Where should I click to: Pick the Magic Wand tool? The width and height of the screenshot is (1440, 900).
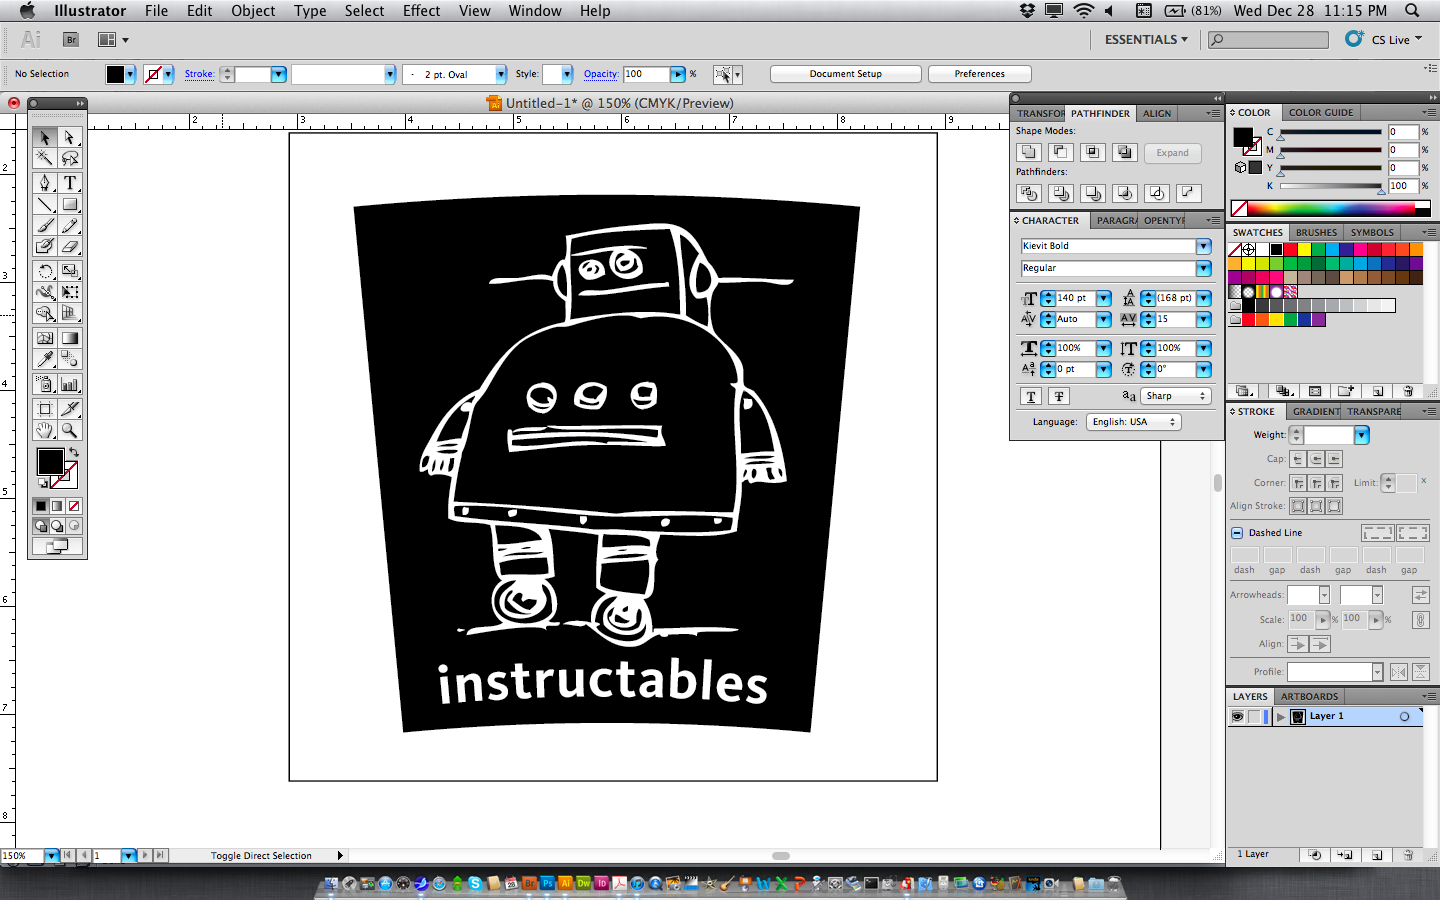pos(44,158)
